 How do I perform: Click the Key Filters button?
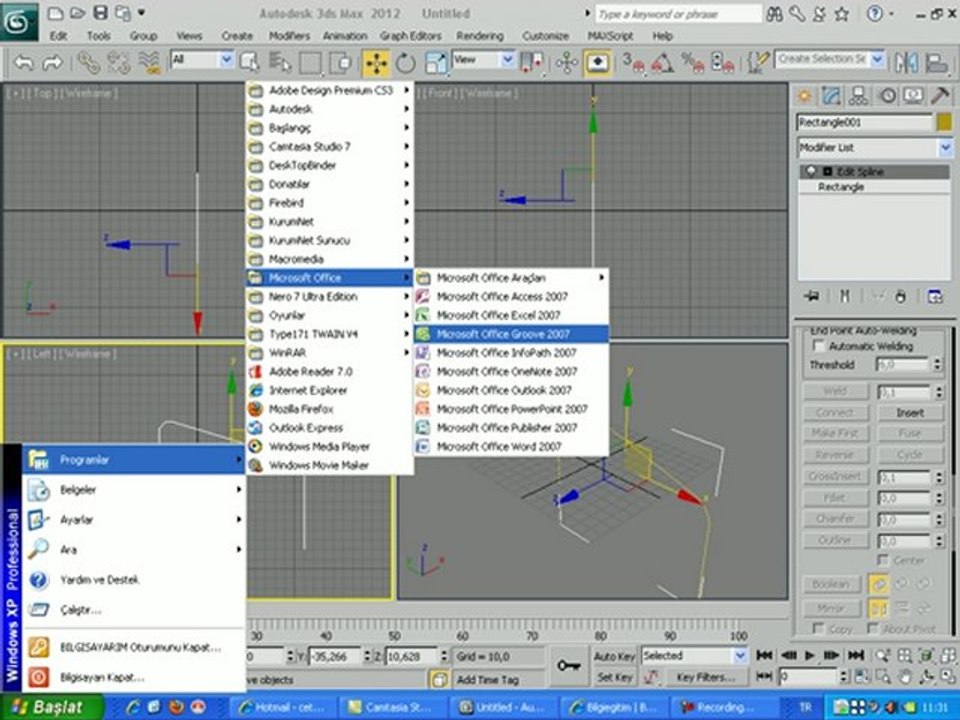pos(705,677)
